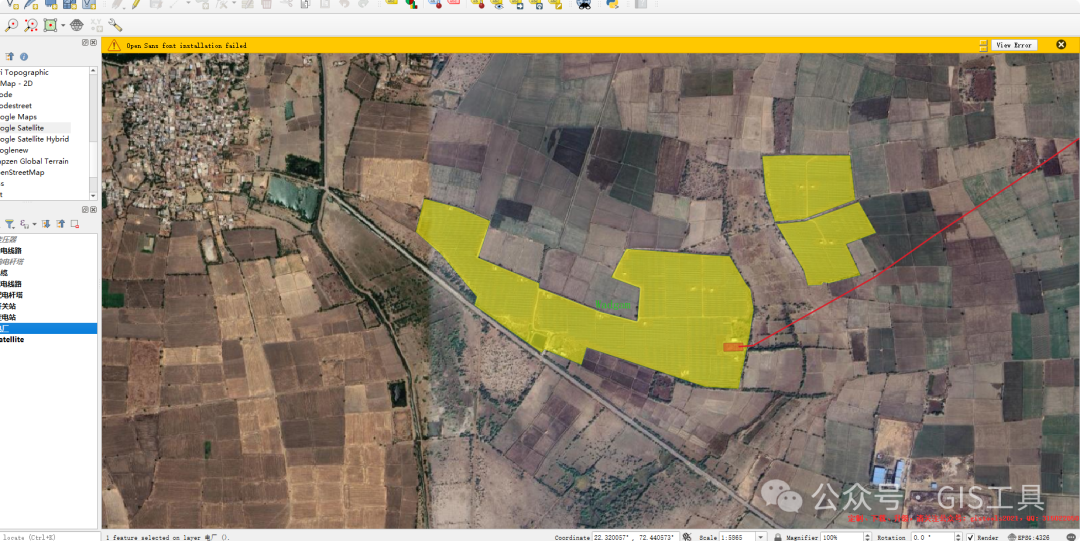Toggle extents display icon beside coordinate field

coord(688,536)
